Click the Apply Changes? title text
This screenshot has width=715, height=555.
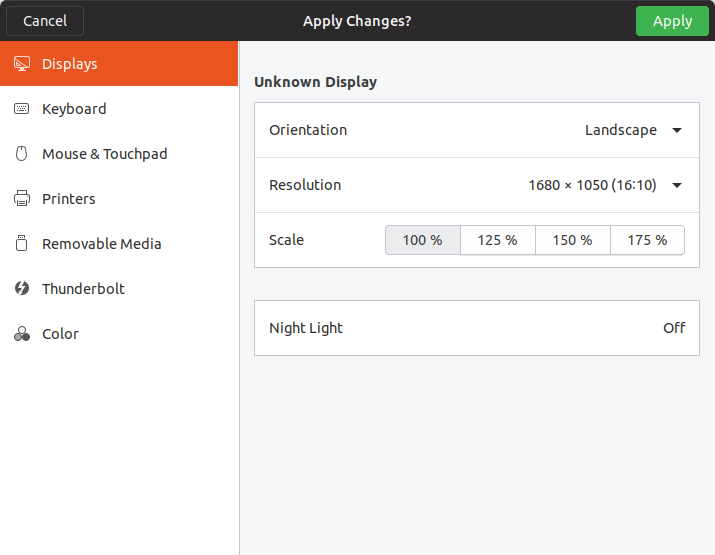click(357, 21)
